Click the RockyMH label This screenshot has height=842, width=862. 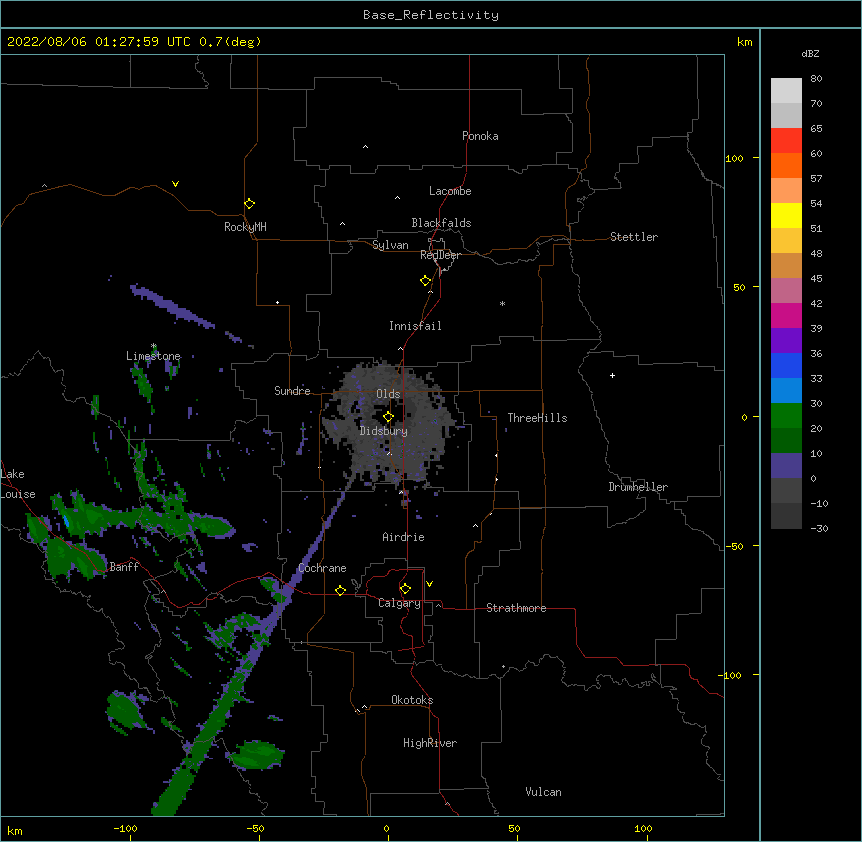245,227
